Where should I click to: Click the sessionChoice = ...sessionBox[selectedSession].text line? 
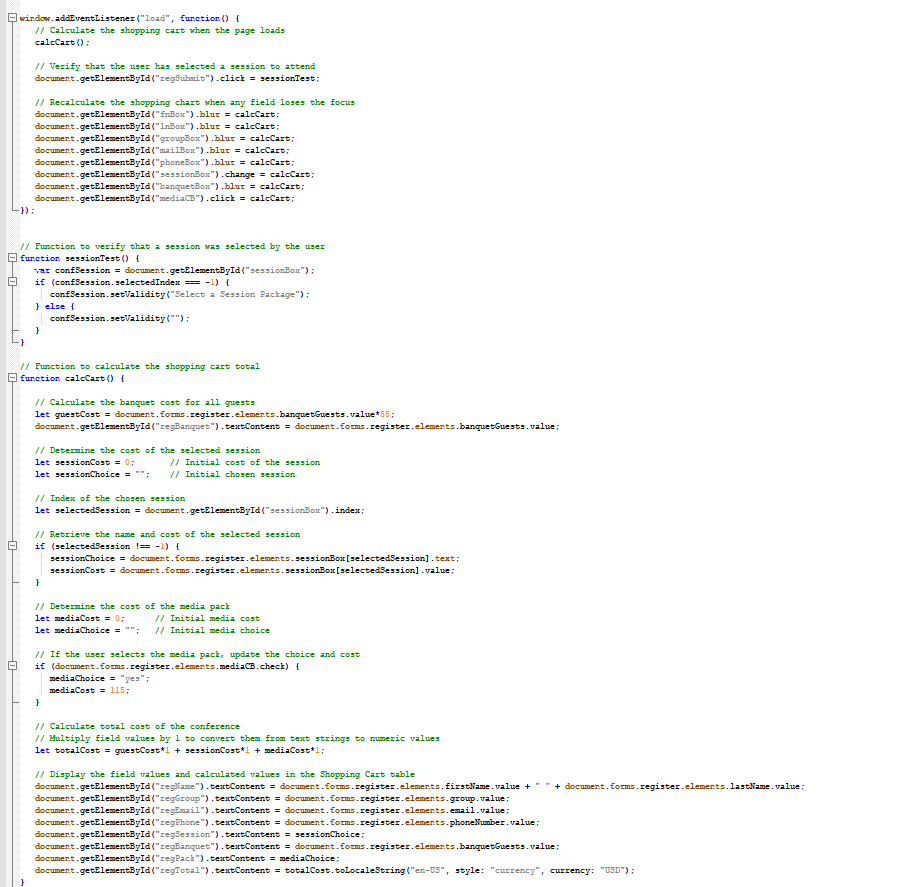point(255,558)
